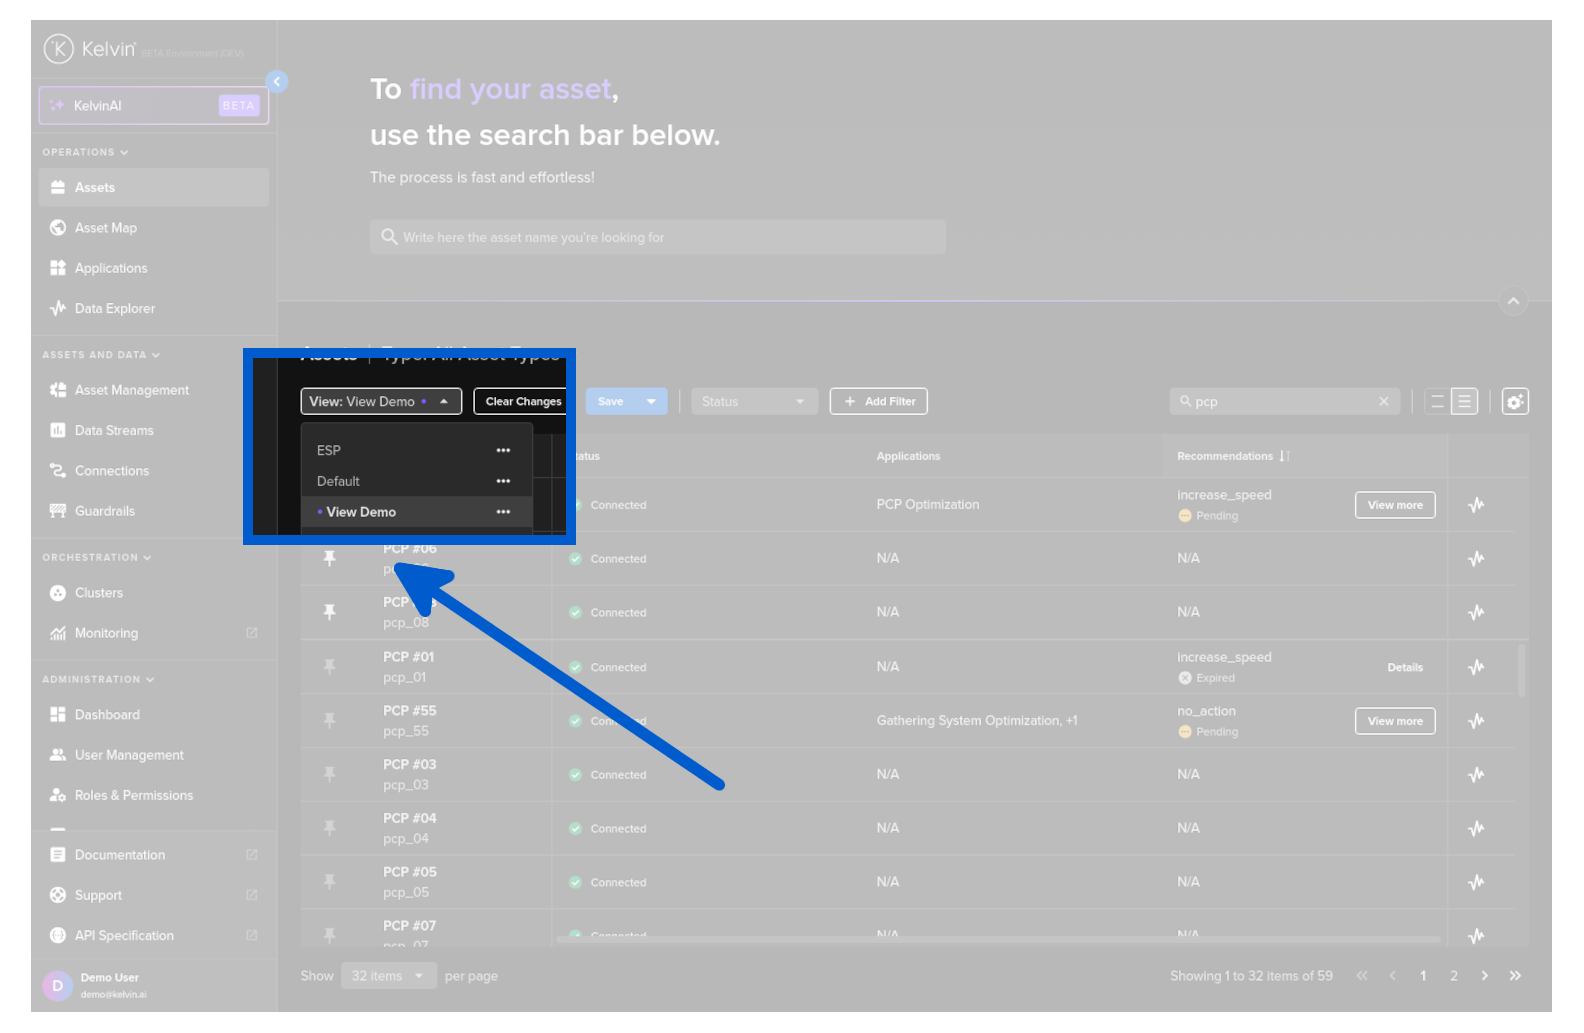Viewport: 1584px width, 1033px height.
Task: Change the items per page dropdown
Action: pyautogui.click(x=388, y=976)
